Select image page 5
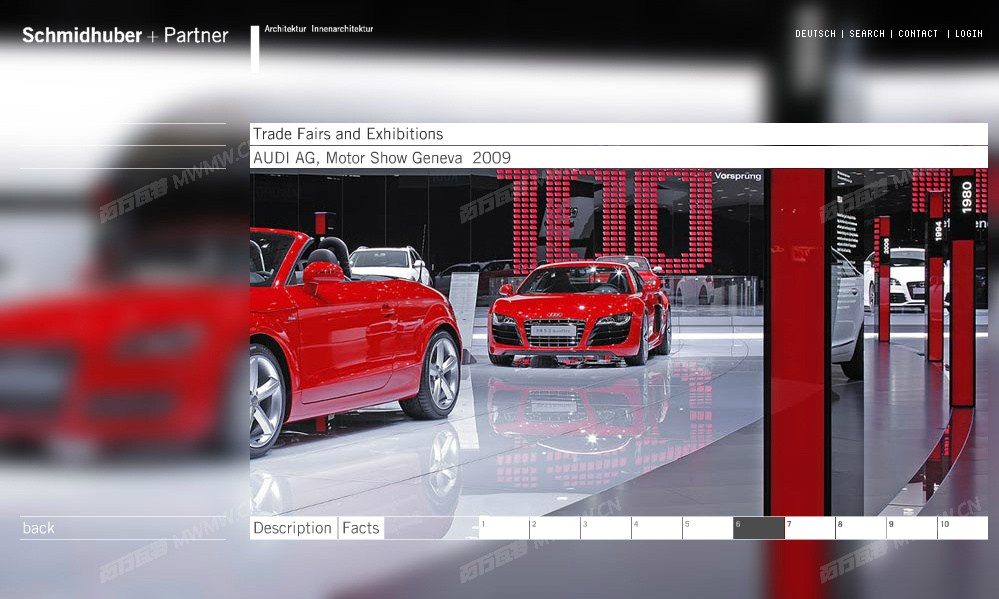This screenshot has height=599, width=999. 708,528
